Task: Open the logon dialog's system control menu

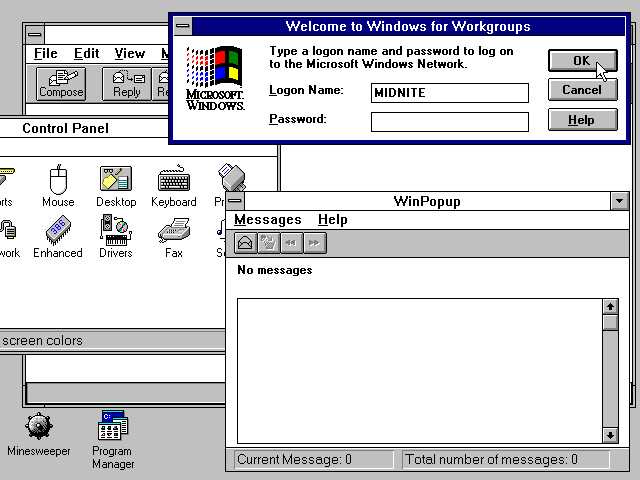Action: [x=182, y=26]
